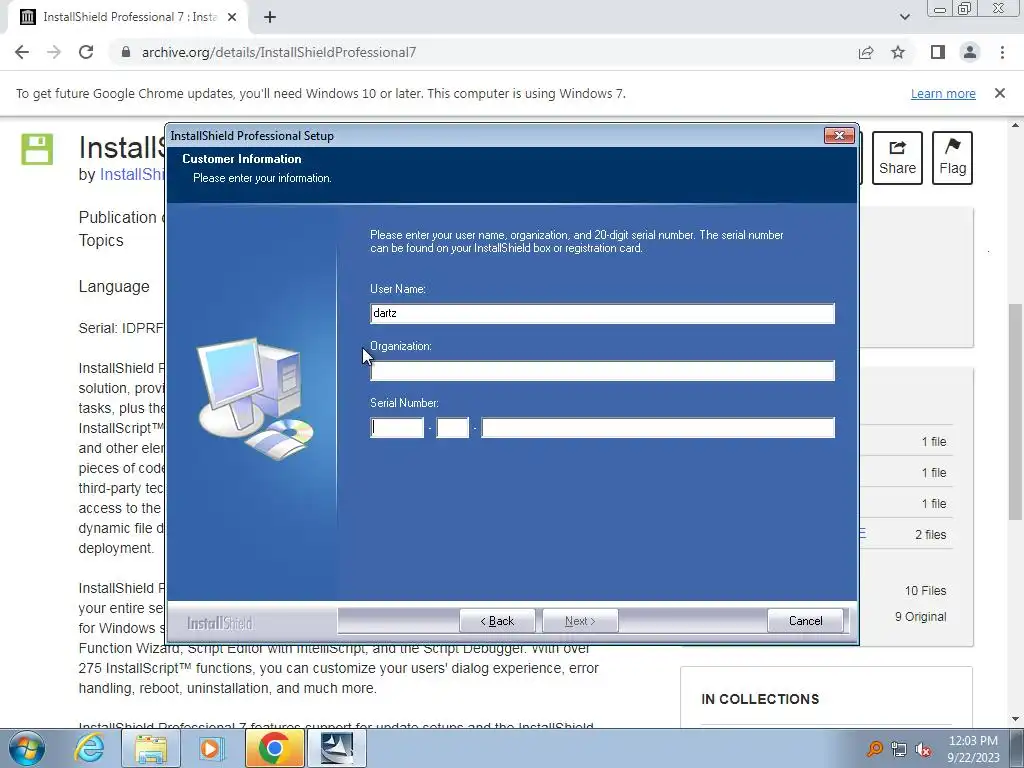Click the page vertical scrollbar thumb
The image size is (1024, 768).
(1016, 413)
